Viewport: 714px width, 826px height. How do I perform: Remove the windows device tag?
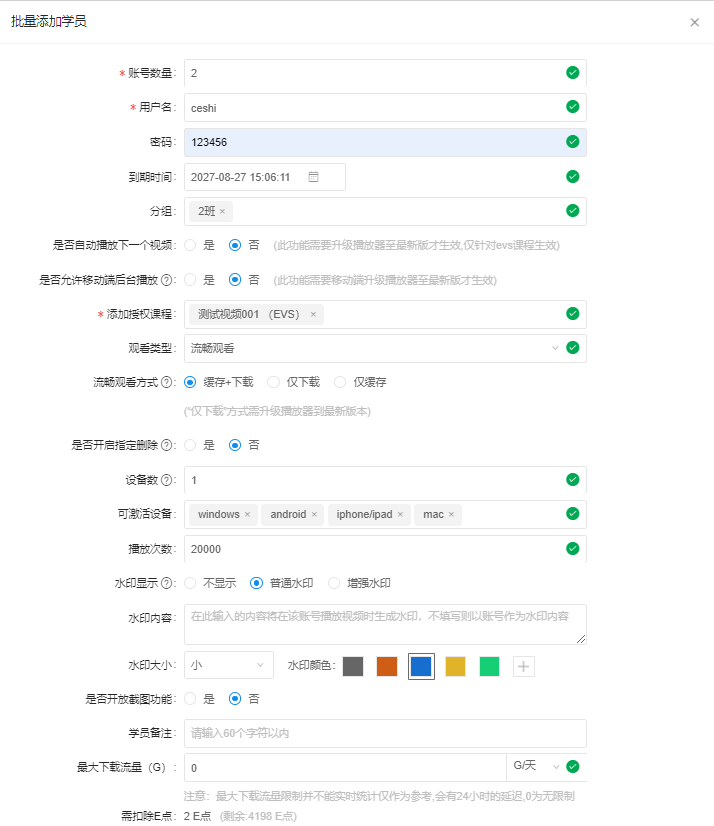click(x=247, y=515)
